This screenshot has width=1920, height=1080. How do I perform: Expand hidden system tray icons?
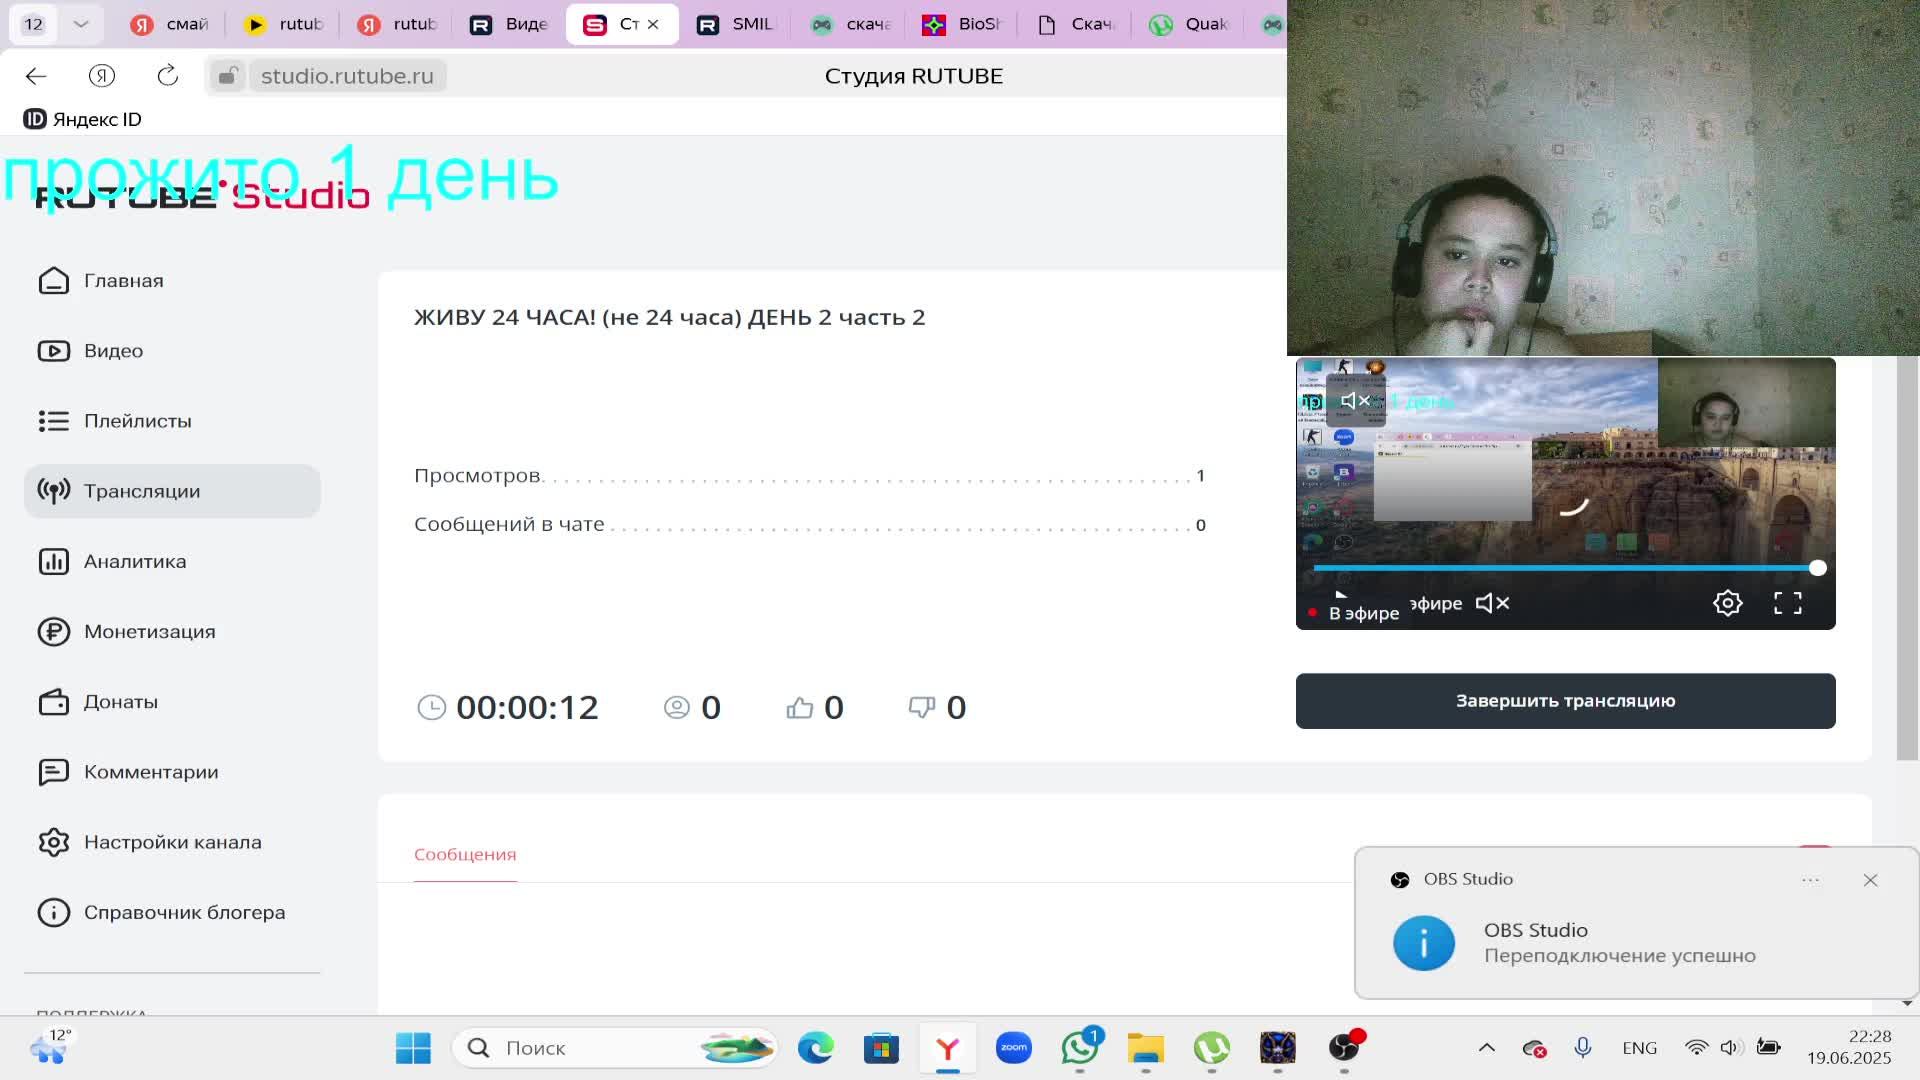[1487, 1048]
